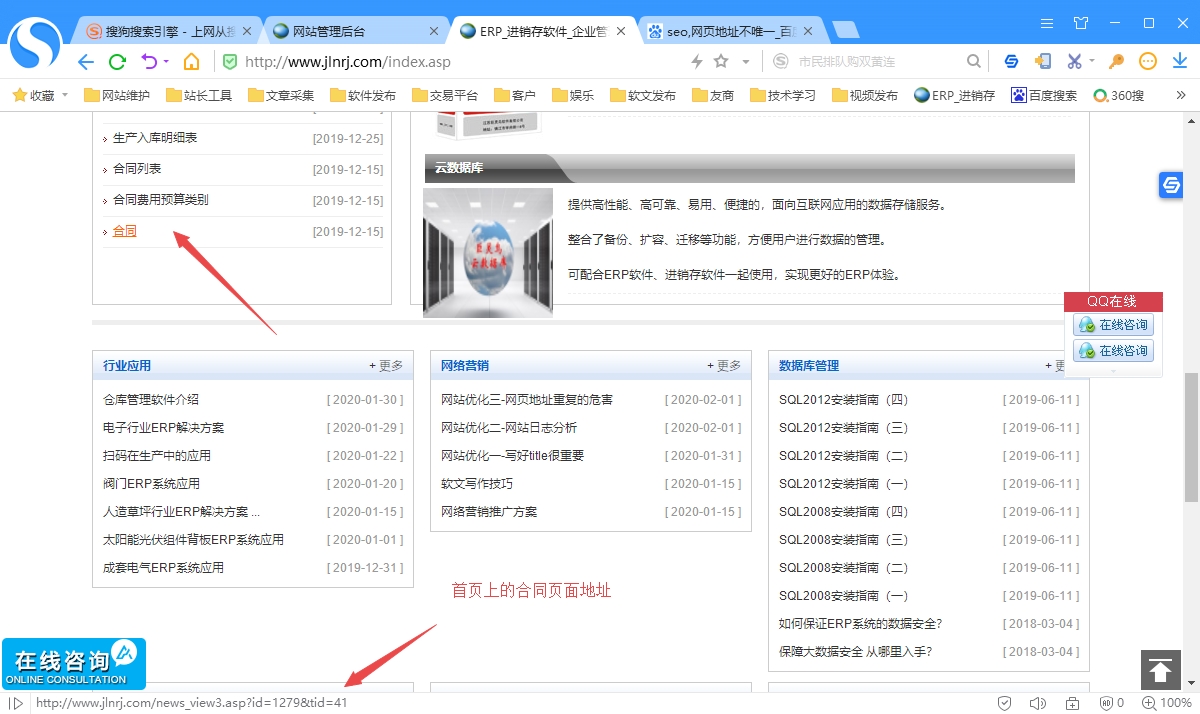This screenshot has width=1200, height=714.
Task: Open the downloads arrow icon
Action: click(x=1180, y=62)
